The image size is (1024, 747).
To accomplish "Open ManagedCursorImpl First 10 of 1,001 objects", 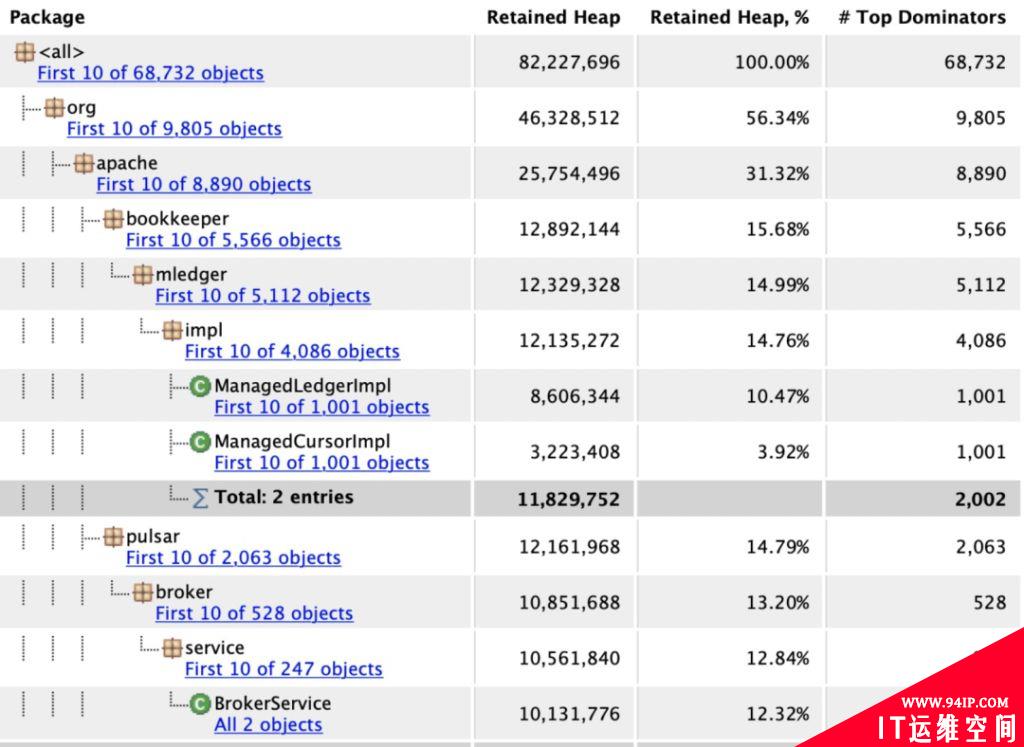I will [x=322, y=463].
